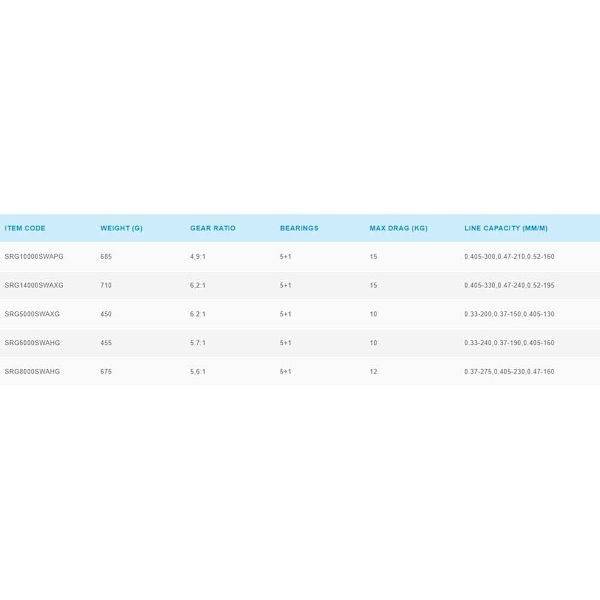Click the LINE CAPACITY (MM/M) column header
Screen dimensions: 600x600
coord(506,228)
